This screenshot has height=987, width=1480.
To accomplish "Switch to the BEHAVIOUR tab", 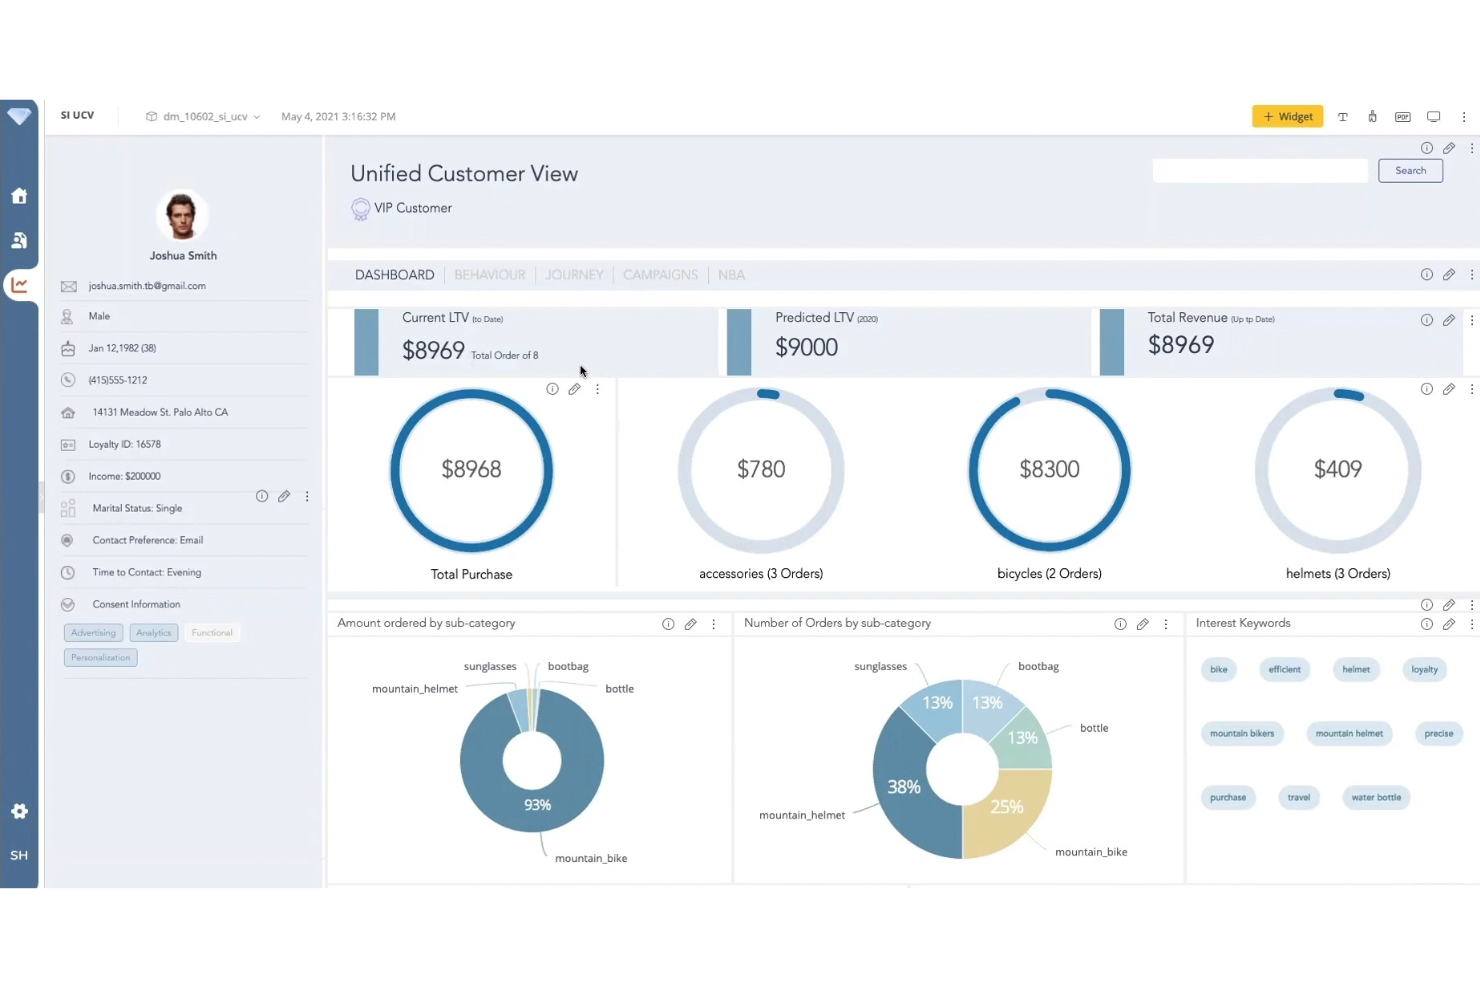I will pyautogui.click(x=490, y=274).
